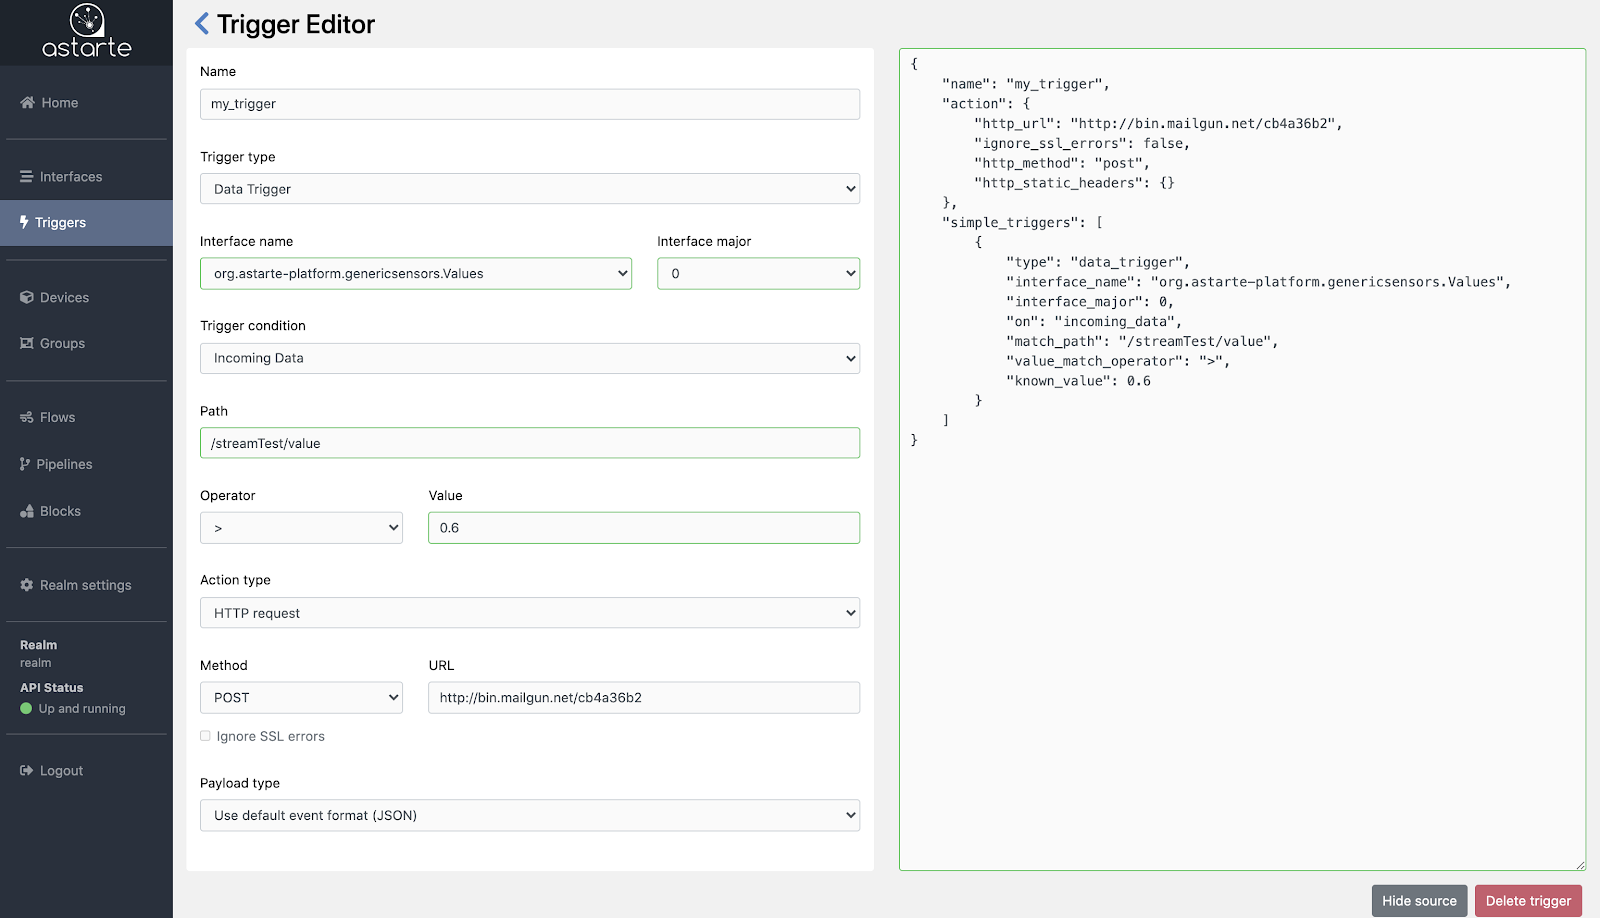Open the Payload type dropdown
The image size is (1600, 918).
(x=530, y=815)
